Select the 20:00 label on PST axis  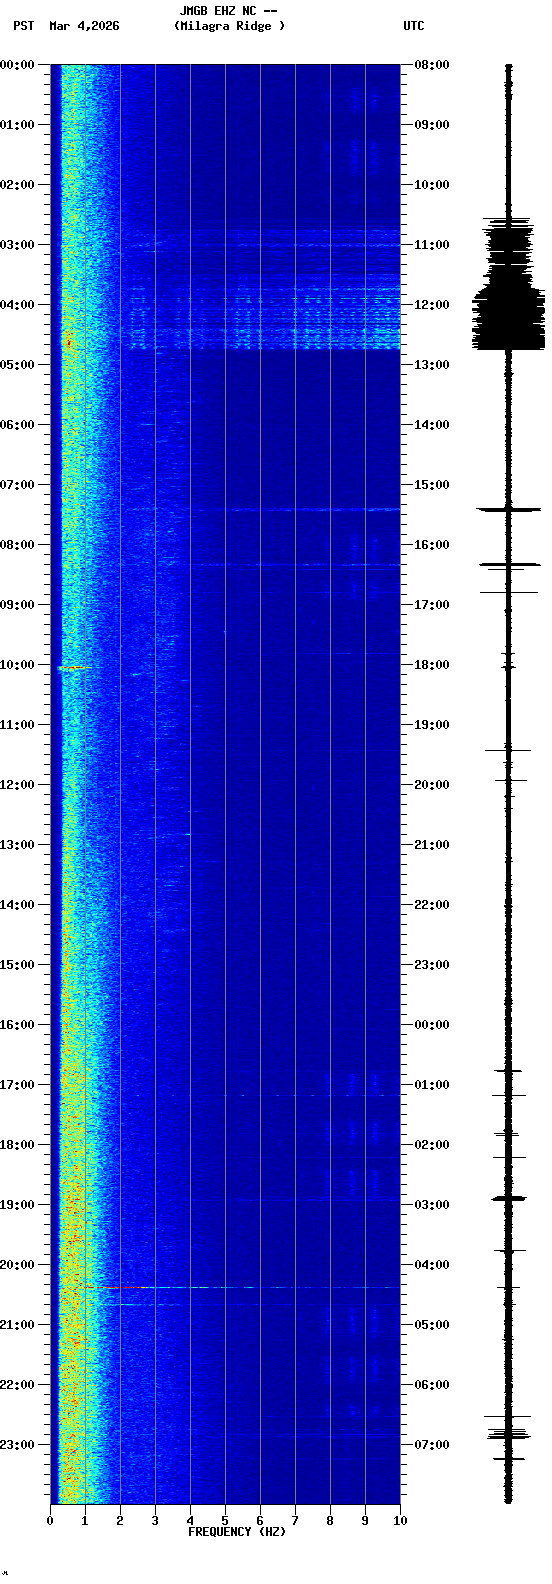pyautogui.click(x=17, y=1265)
